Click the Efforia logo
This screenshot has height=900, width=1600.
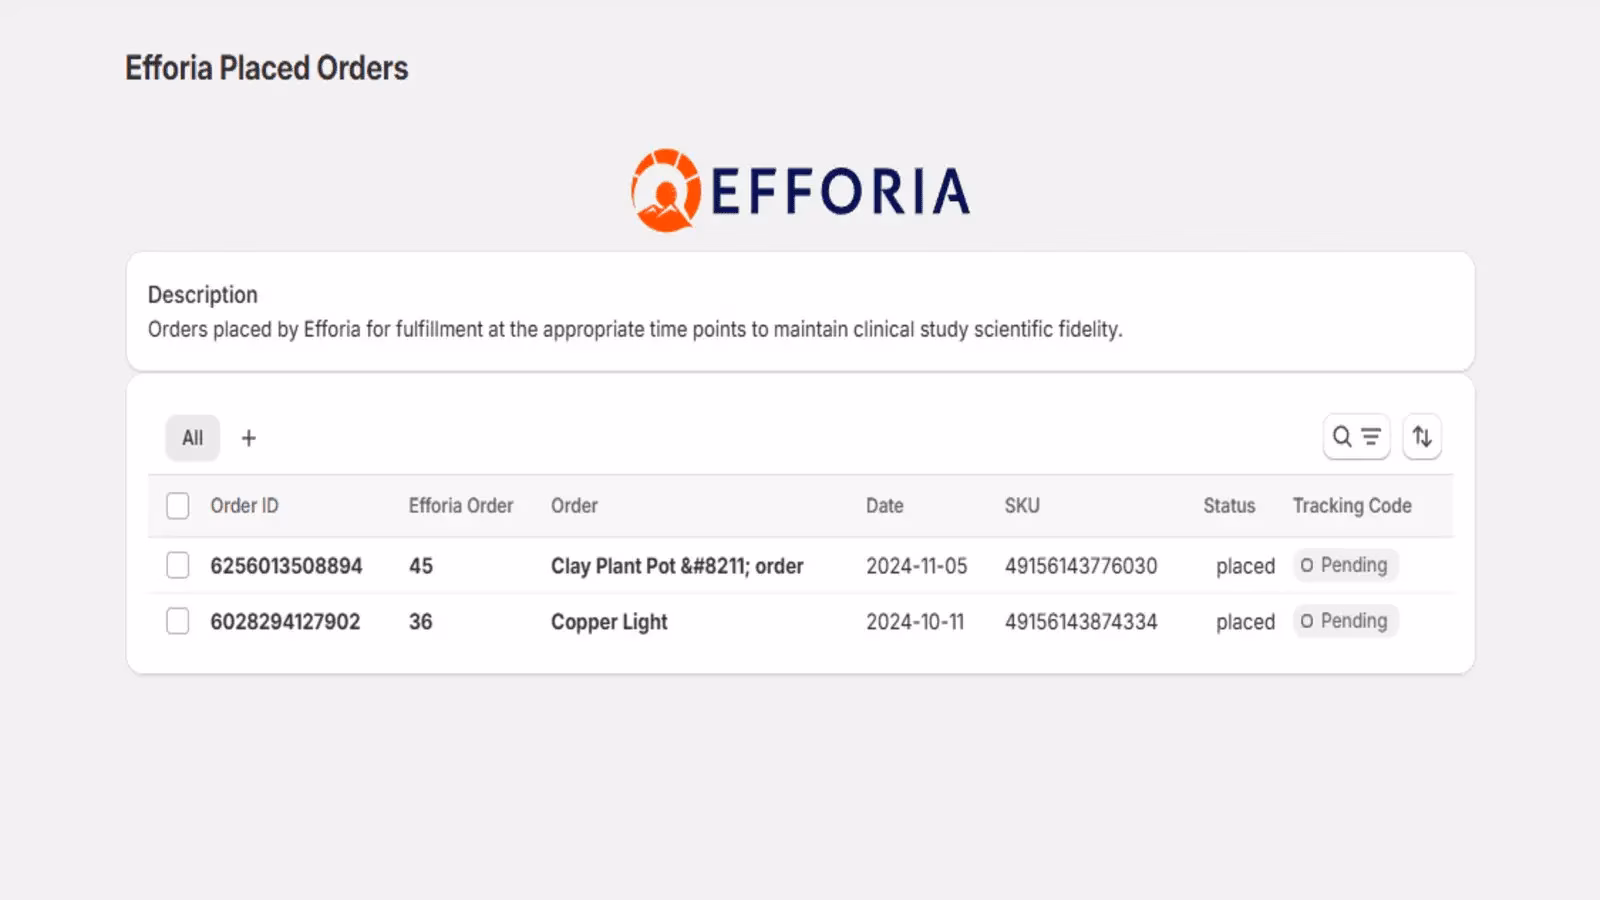[x=800, y=190]
